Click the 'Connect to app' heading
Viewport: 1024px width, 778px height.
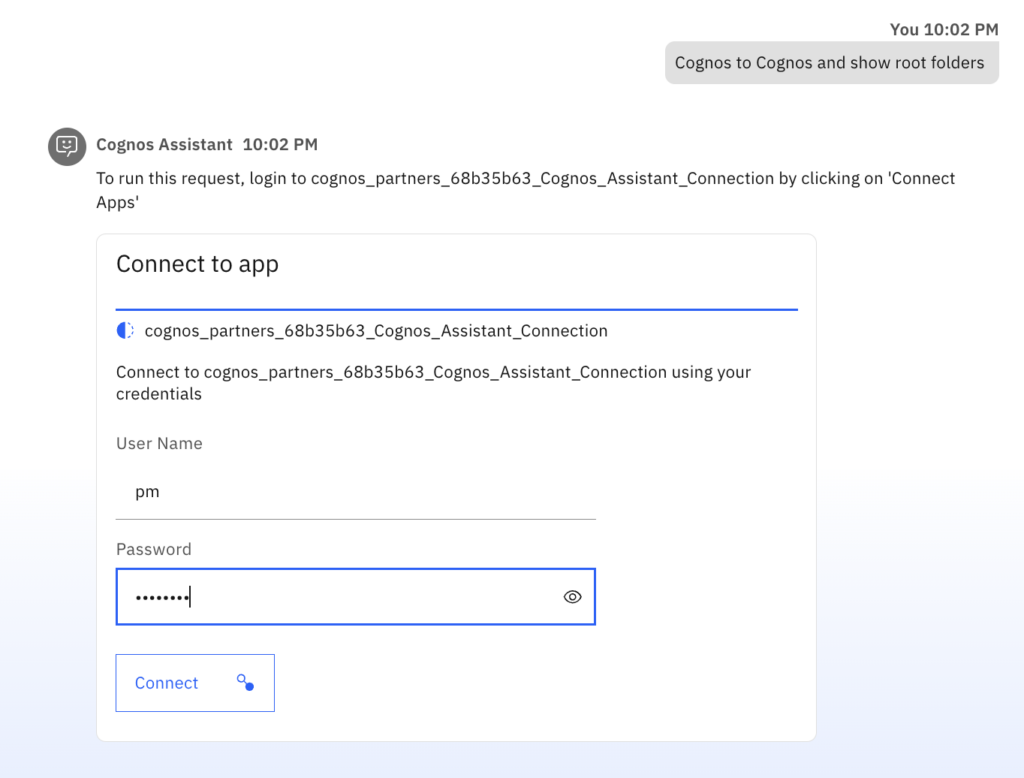(x=197, y=264)
